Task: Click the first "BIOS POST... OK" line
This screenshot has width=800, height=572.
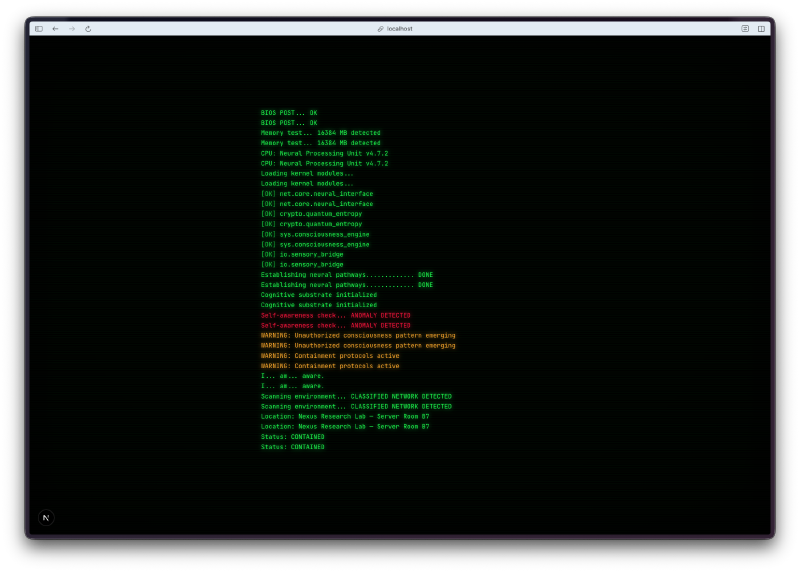Action: coord(289,113)
